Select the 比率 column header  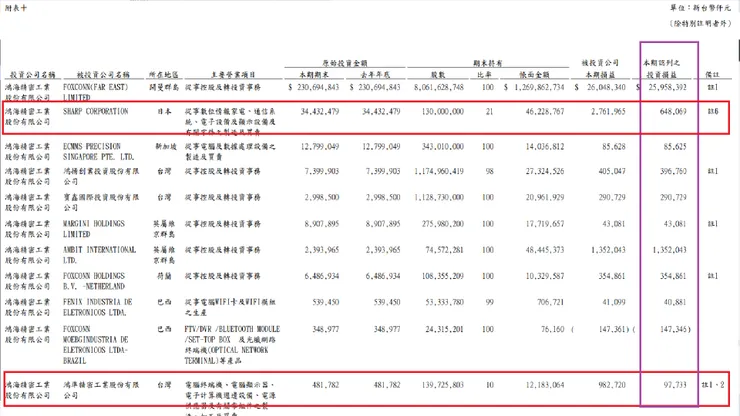point(484,75)
